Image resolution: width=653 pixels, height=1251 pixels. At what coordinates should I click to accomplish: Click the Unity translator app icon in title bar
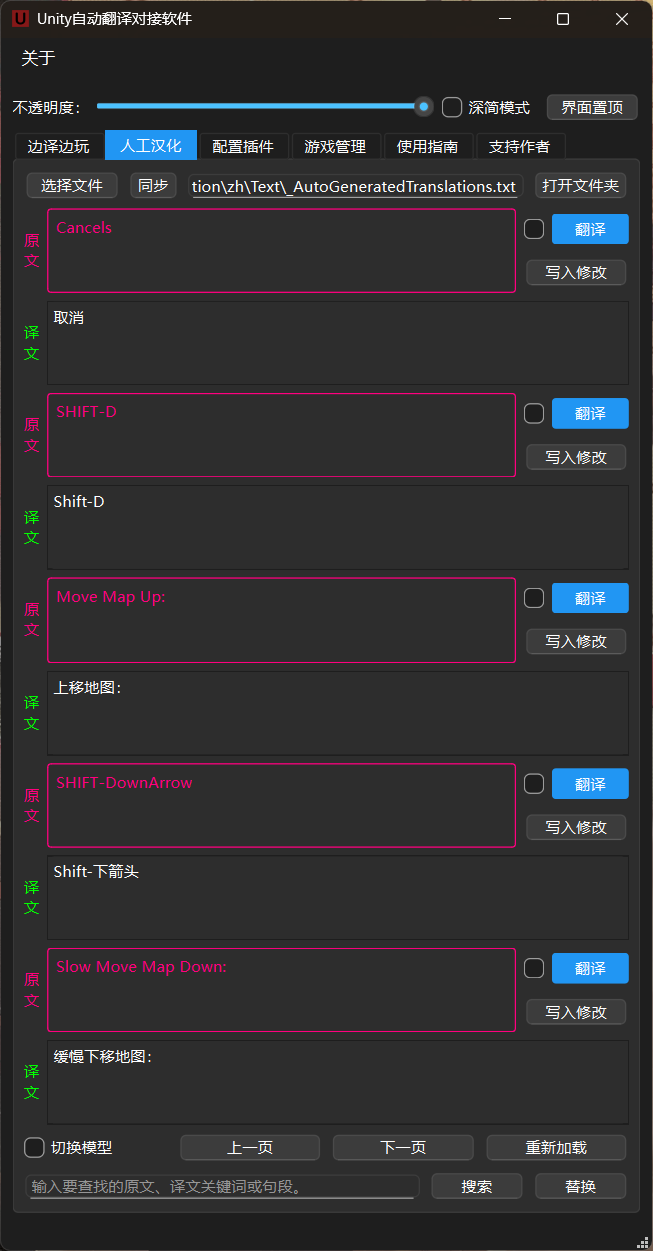20,19
